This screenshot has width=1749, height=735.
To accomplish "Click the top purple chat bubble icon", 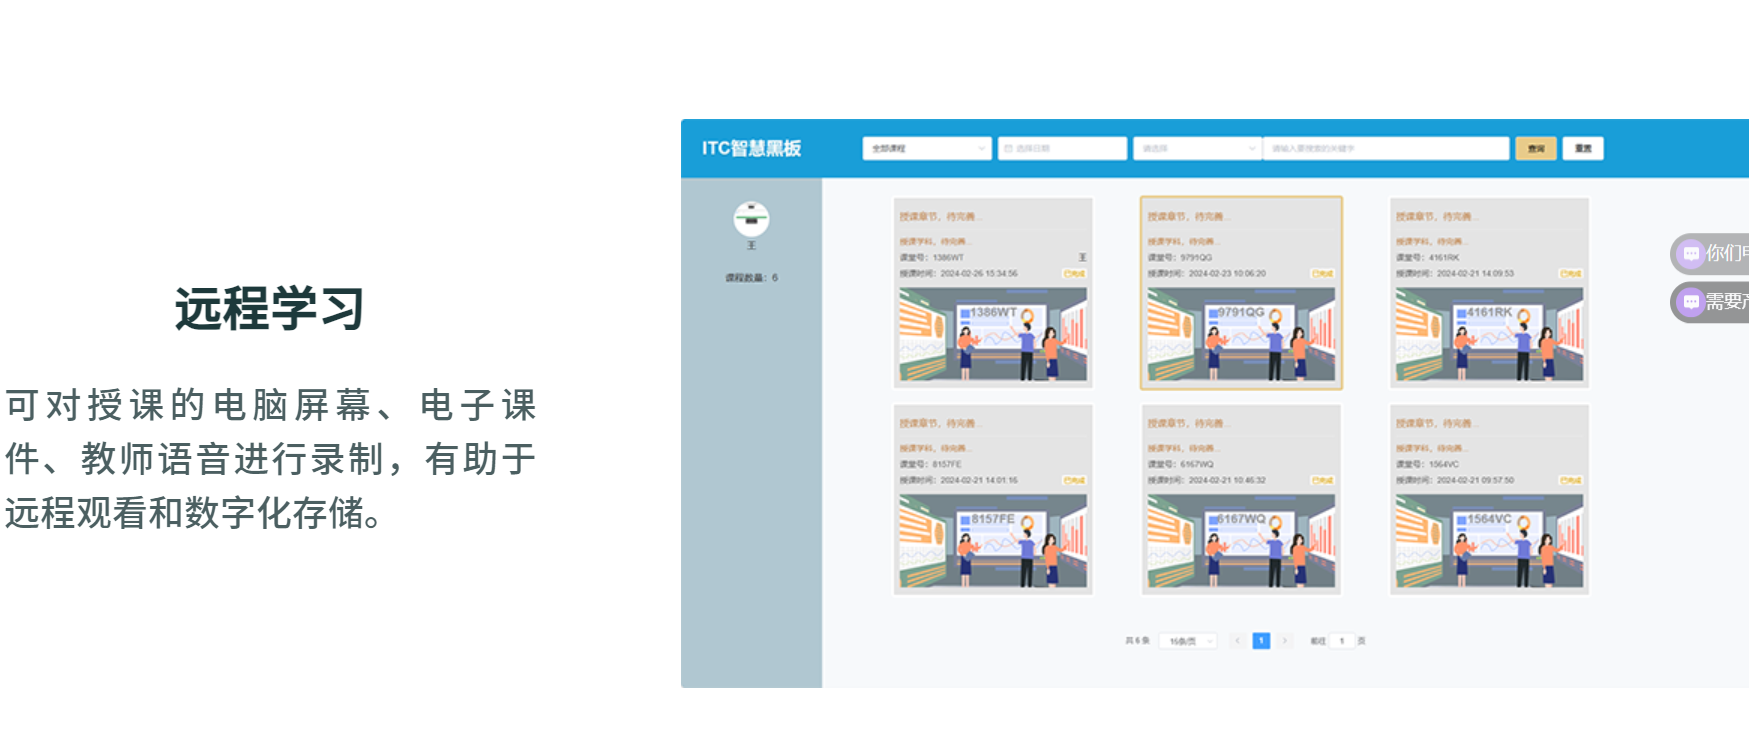I will [1691, 254].
